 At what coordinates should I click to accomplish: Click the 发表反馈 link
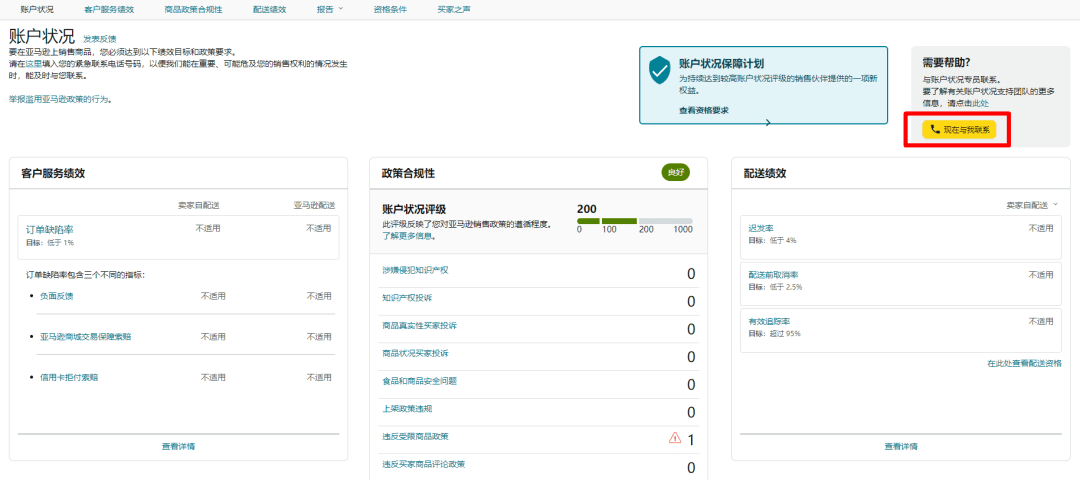(x=99, y=39)
